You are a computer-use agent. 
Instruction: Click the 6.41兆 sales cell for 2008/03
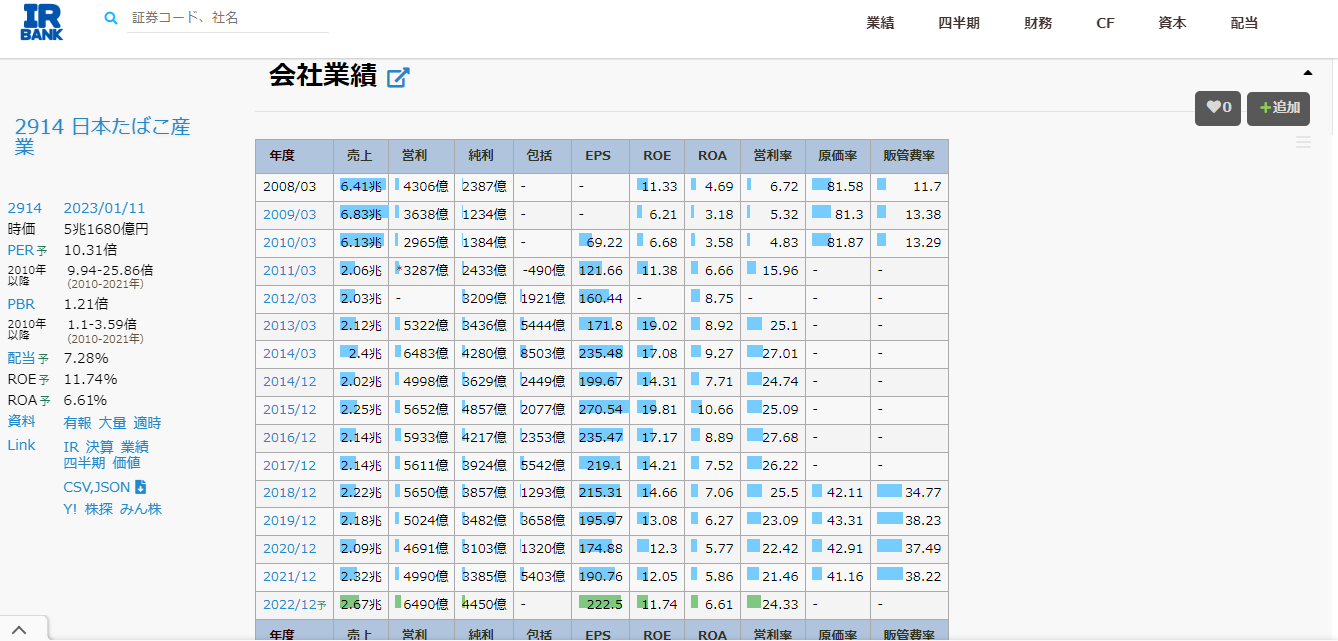pos(360,187)
